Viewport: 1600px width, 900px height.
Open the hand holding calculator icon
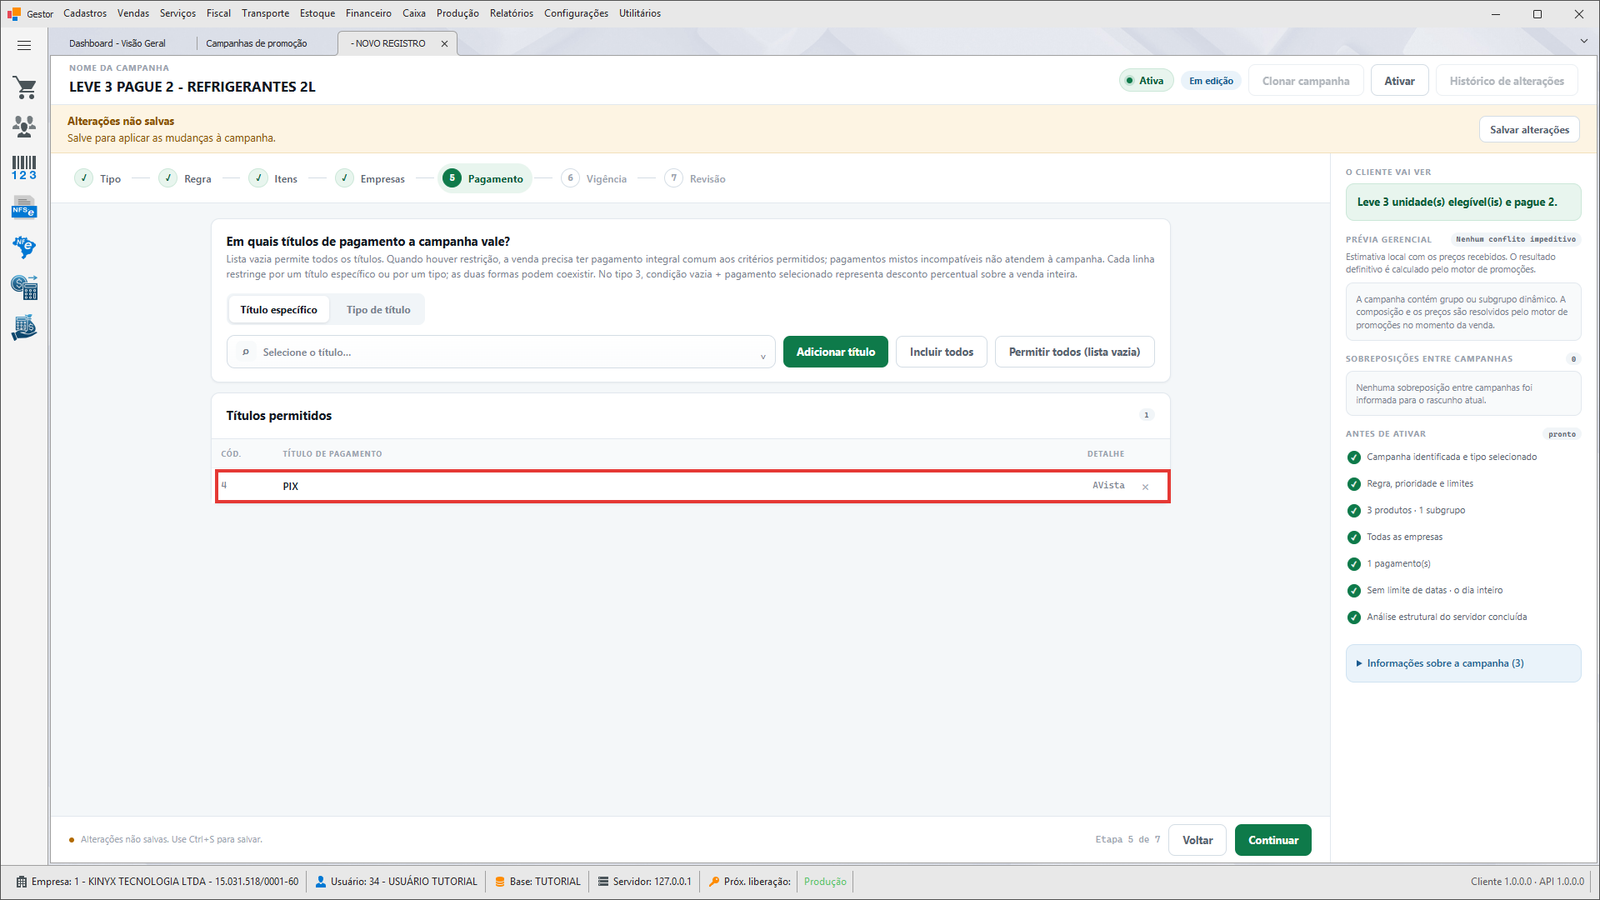[24, 328]
